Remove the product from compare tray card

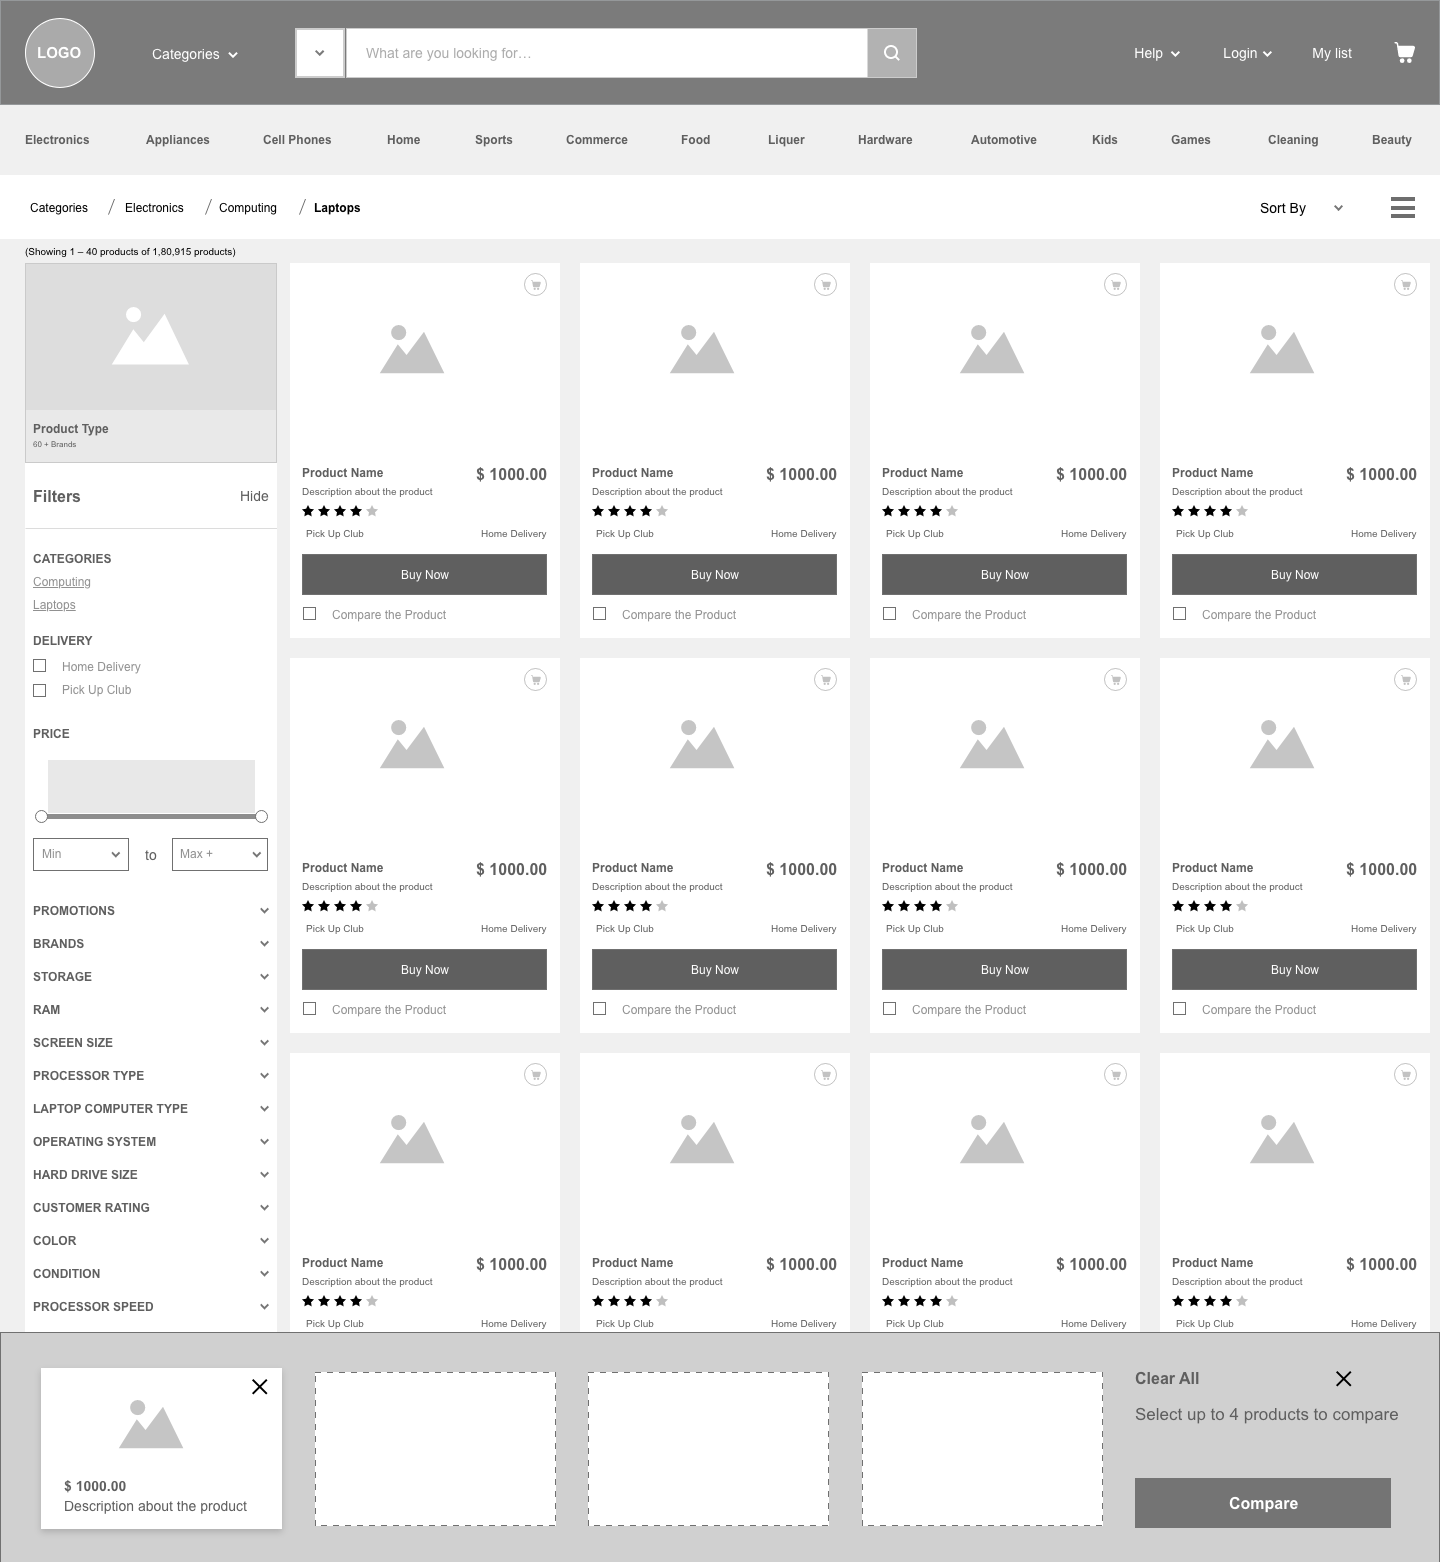pyautogui.click(x=260, y=1387)
